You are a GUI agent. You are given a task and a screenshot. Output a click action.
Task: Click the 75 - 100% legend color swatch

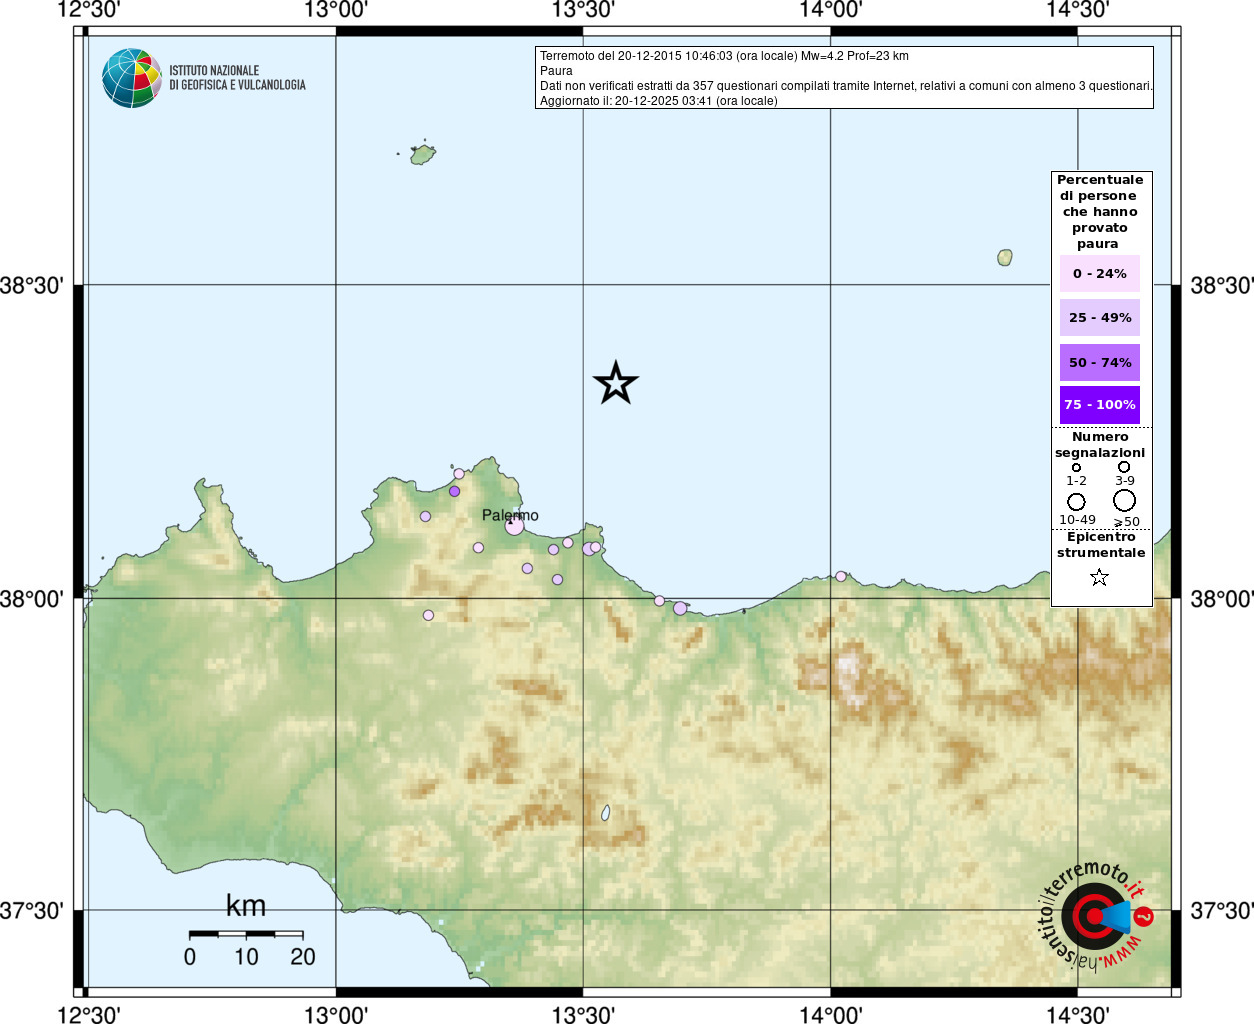click(x=1099, y=405)
